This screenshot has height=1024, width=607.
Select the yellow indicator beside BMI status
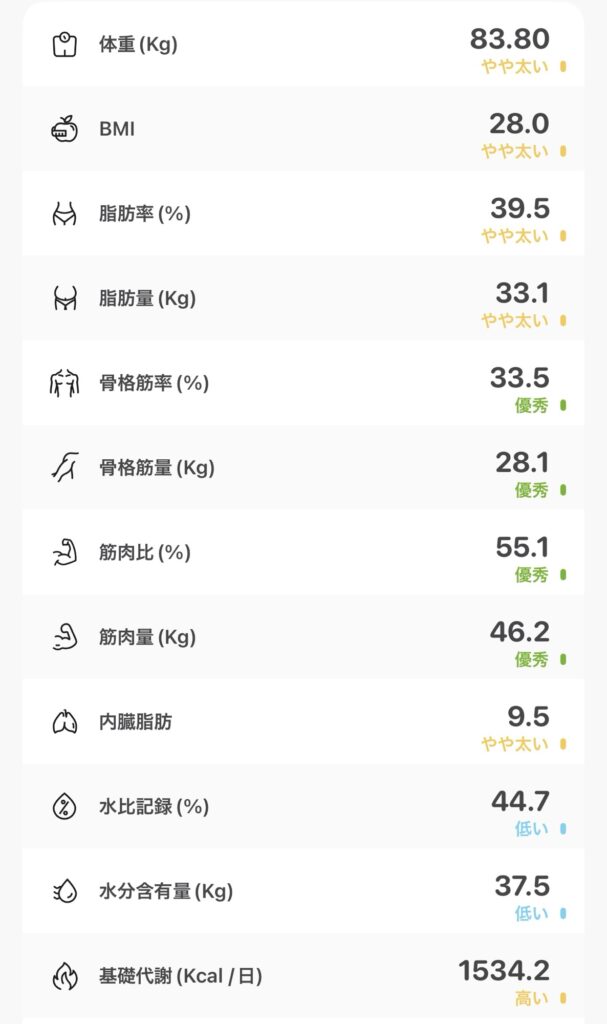pos(563,152)
